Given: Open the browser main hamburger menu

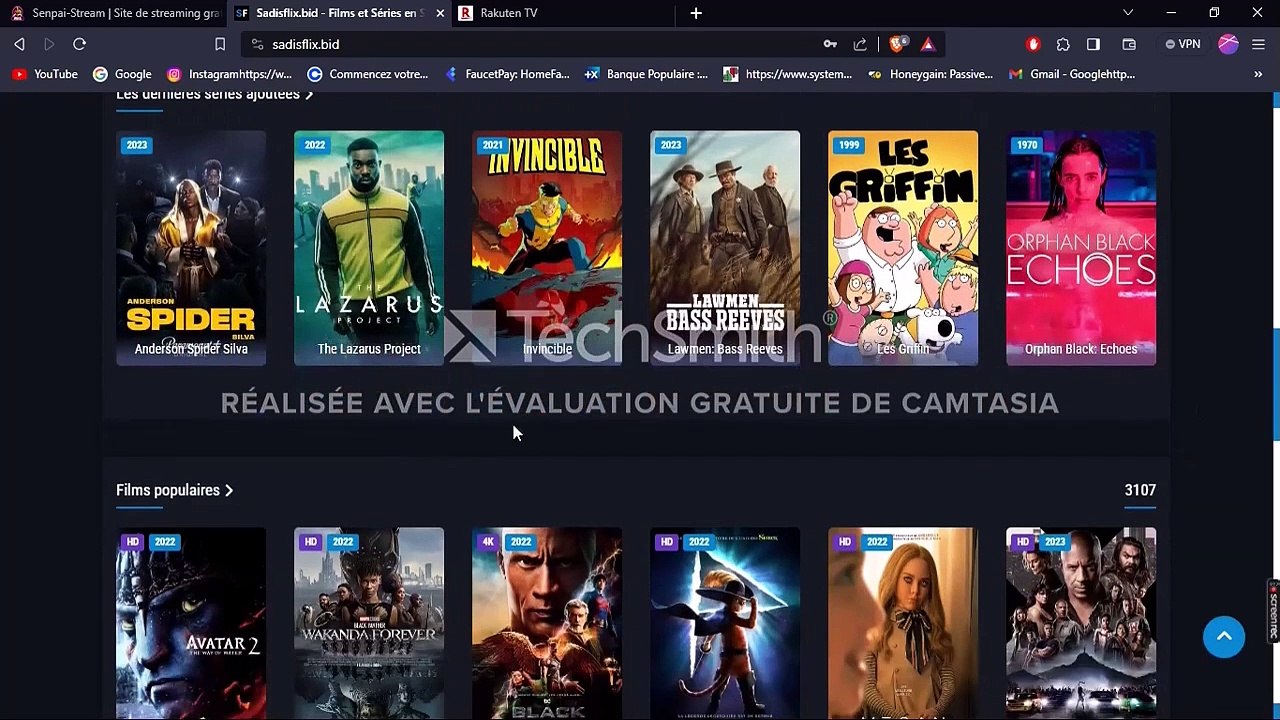Looking at the screenshot, I should click(1259, 44).
